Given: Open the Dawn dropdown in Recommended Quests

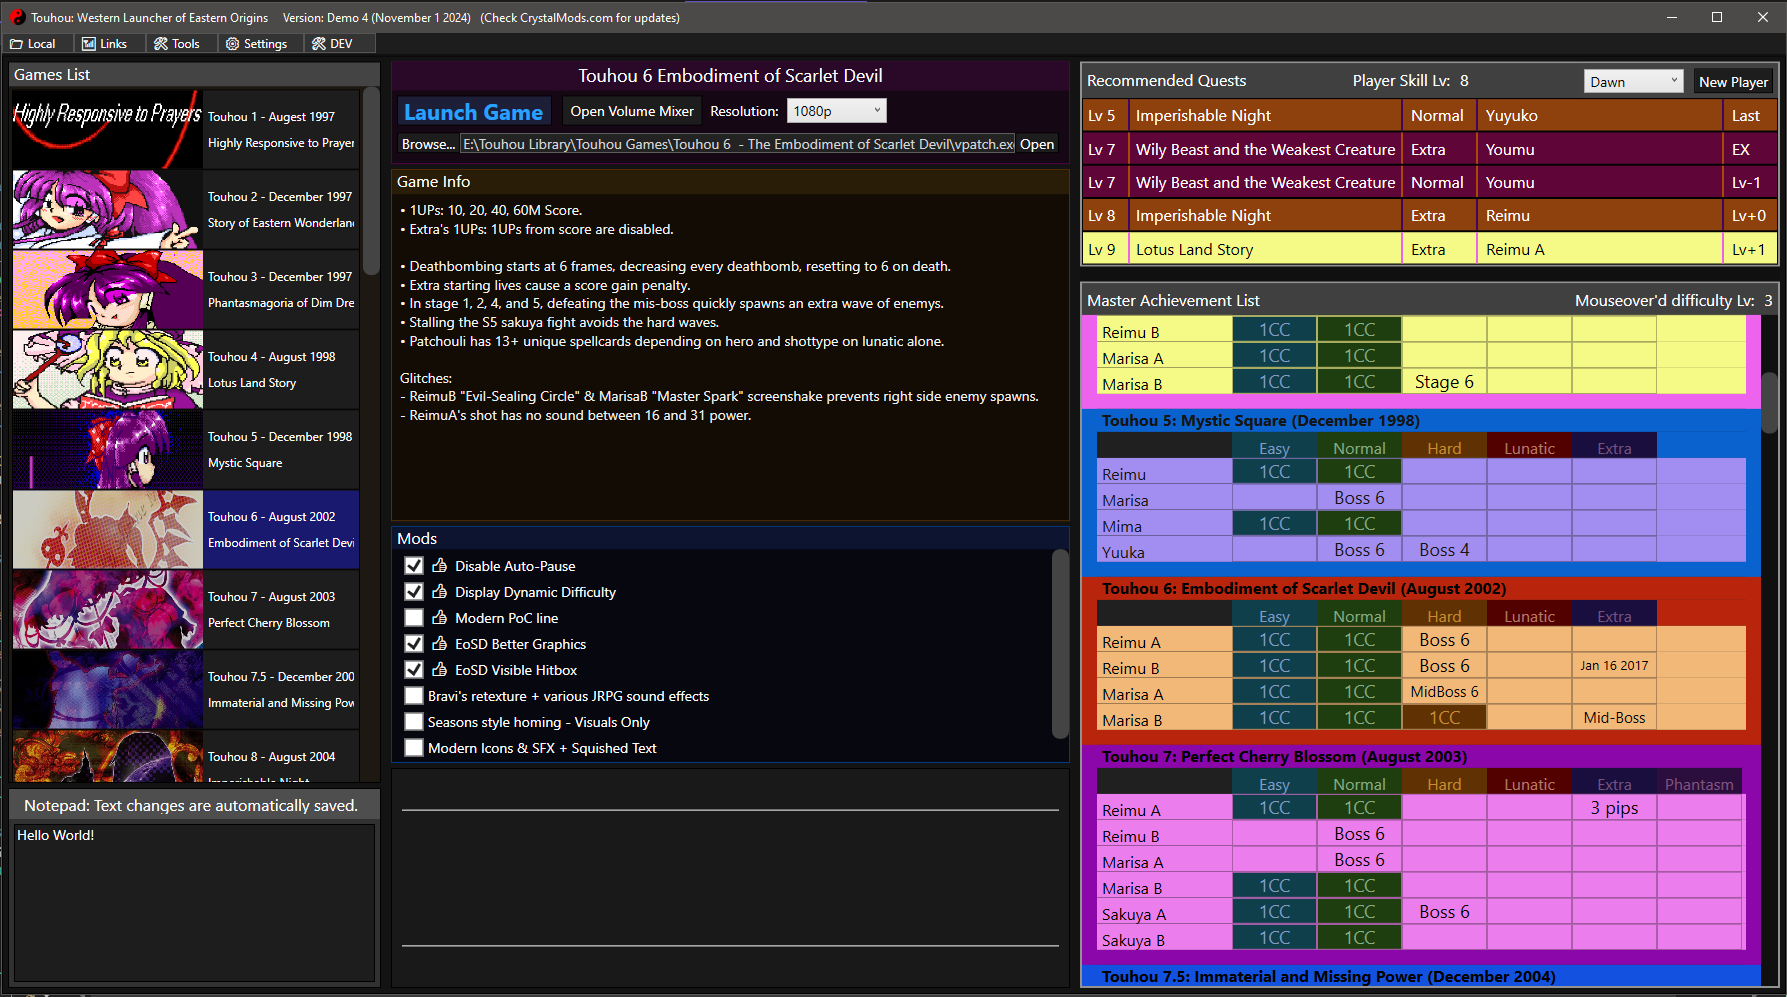Looking at the screenshot, I should 1633,82.
